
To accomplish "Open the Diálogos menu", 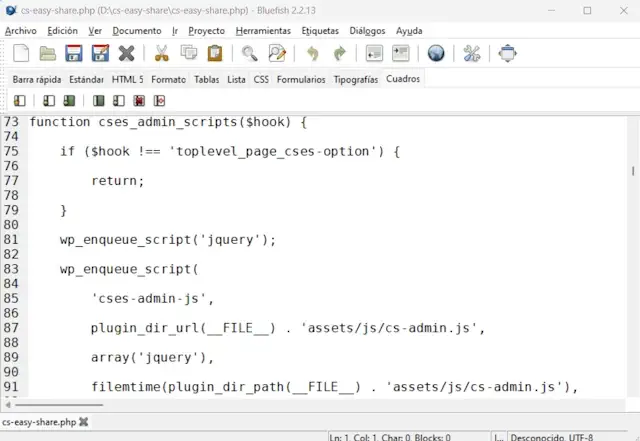I will click(367, 31).
